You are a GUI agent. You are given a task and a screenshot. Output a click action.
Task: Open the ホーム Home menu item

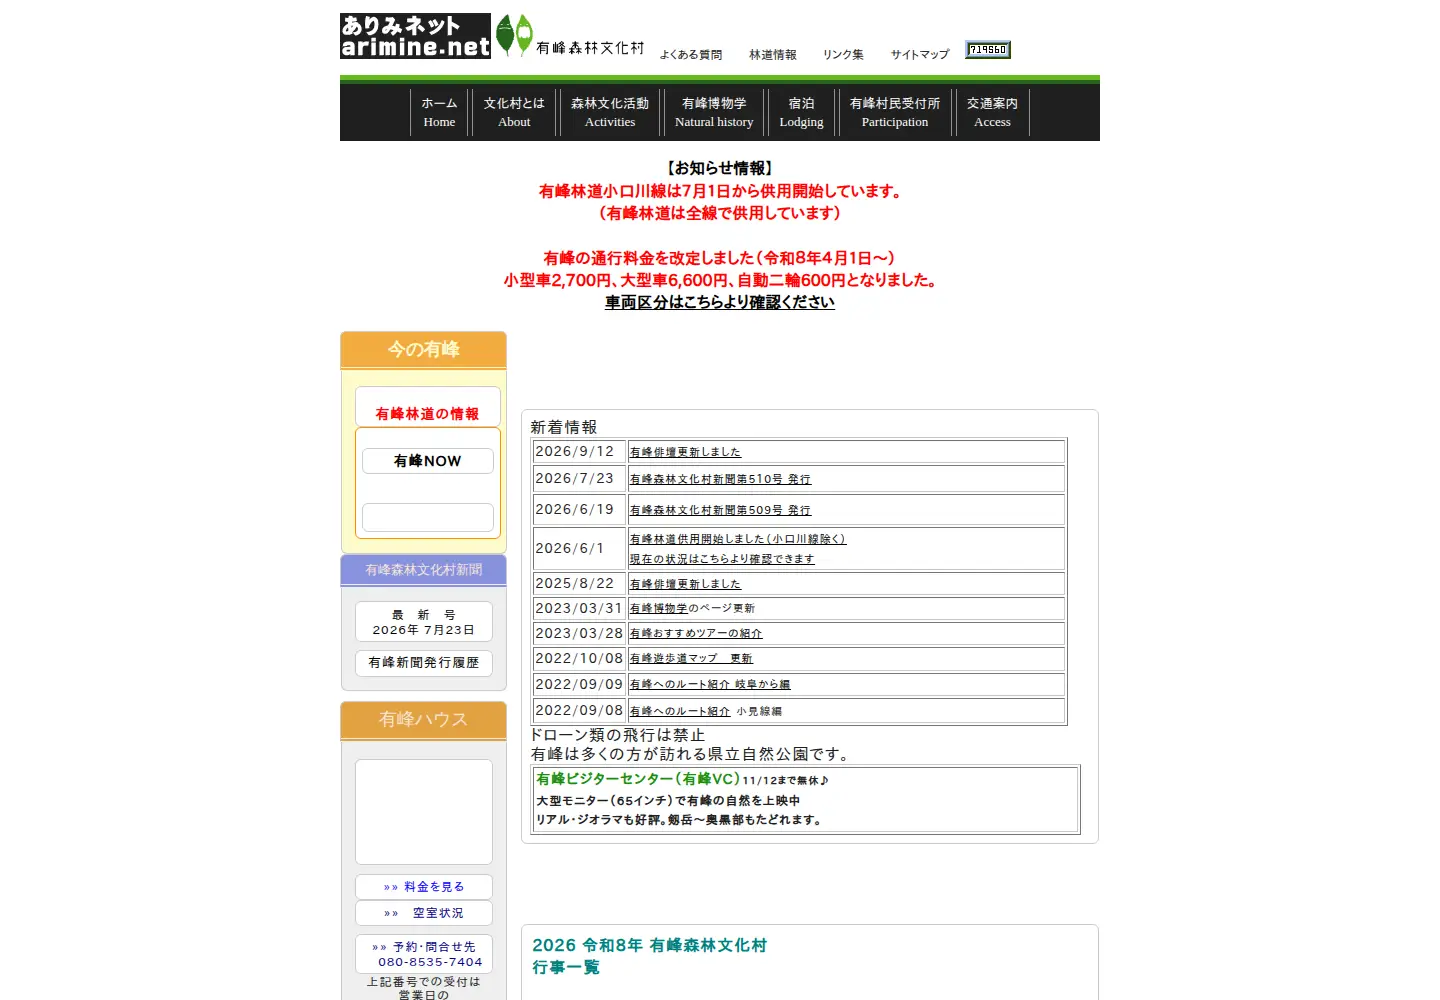[x=439, y=112]
